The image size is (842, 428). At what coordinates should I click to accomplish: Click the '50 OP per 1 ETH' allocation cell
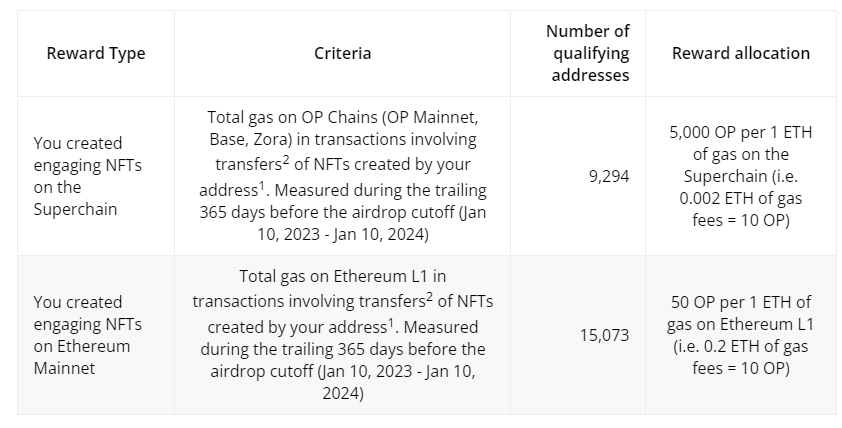[x=741, y=302]
